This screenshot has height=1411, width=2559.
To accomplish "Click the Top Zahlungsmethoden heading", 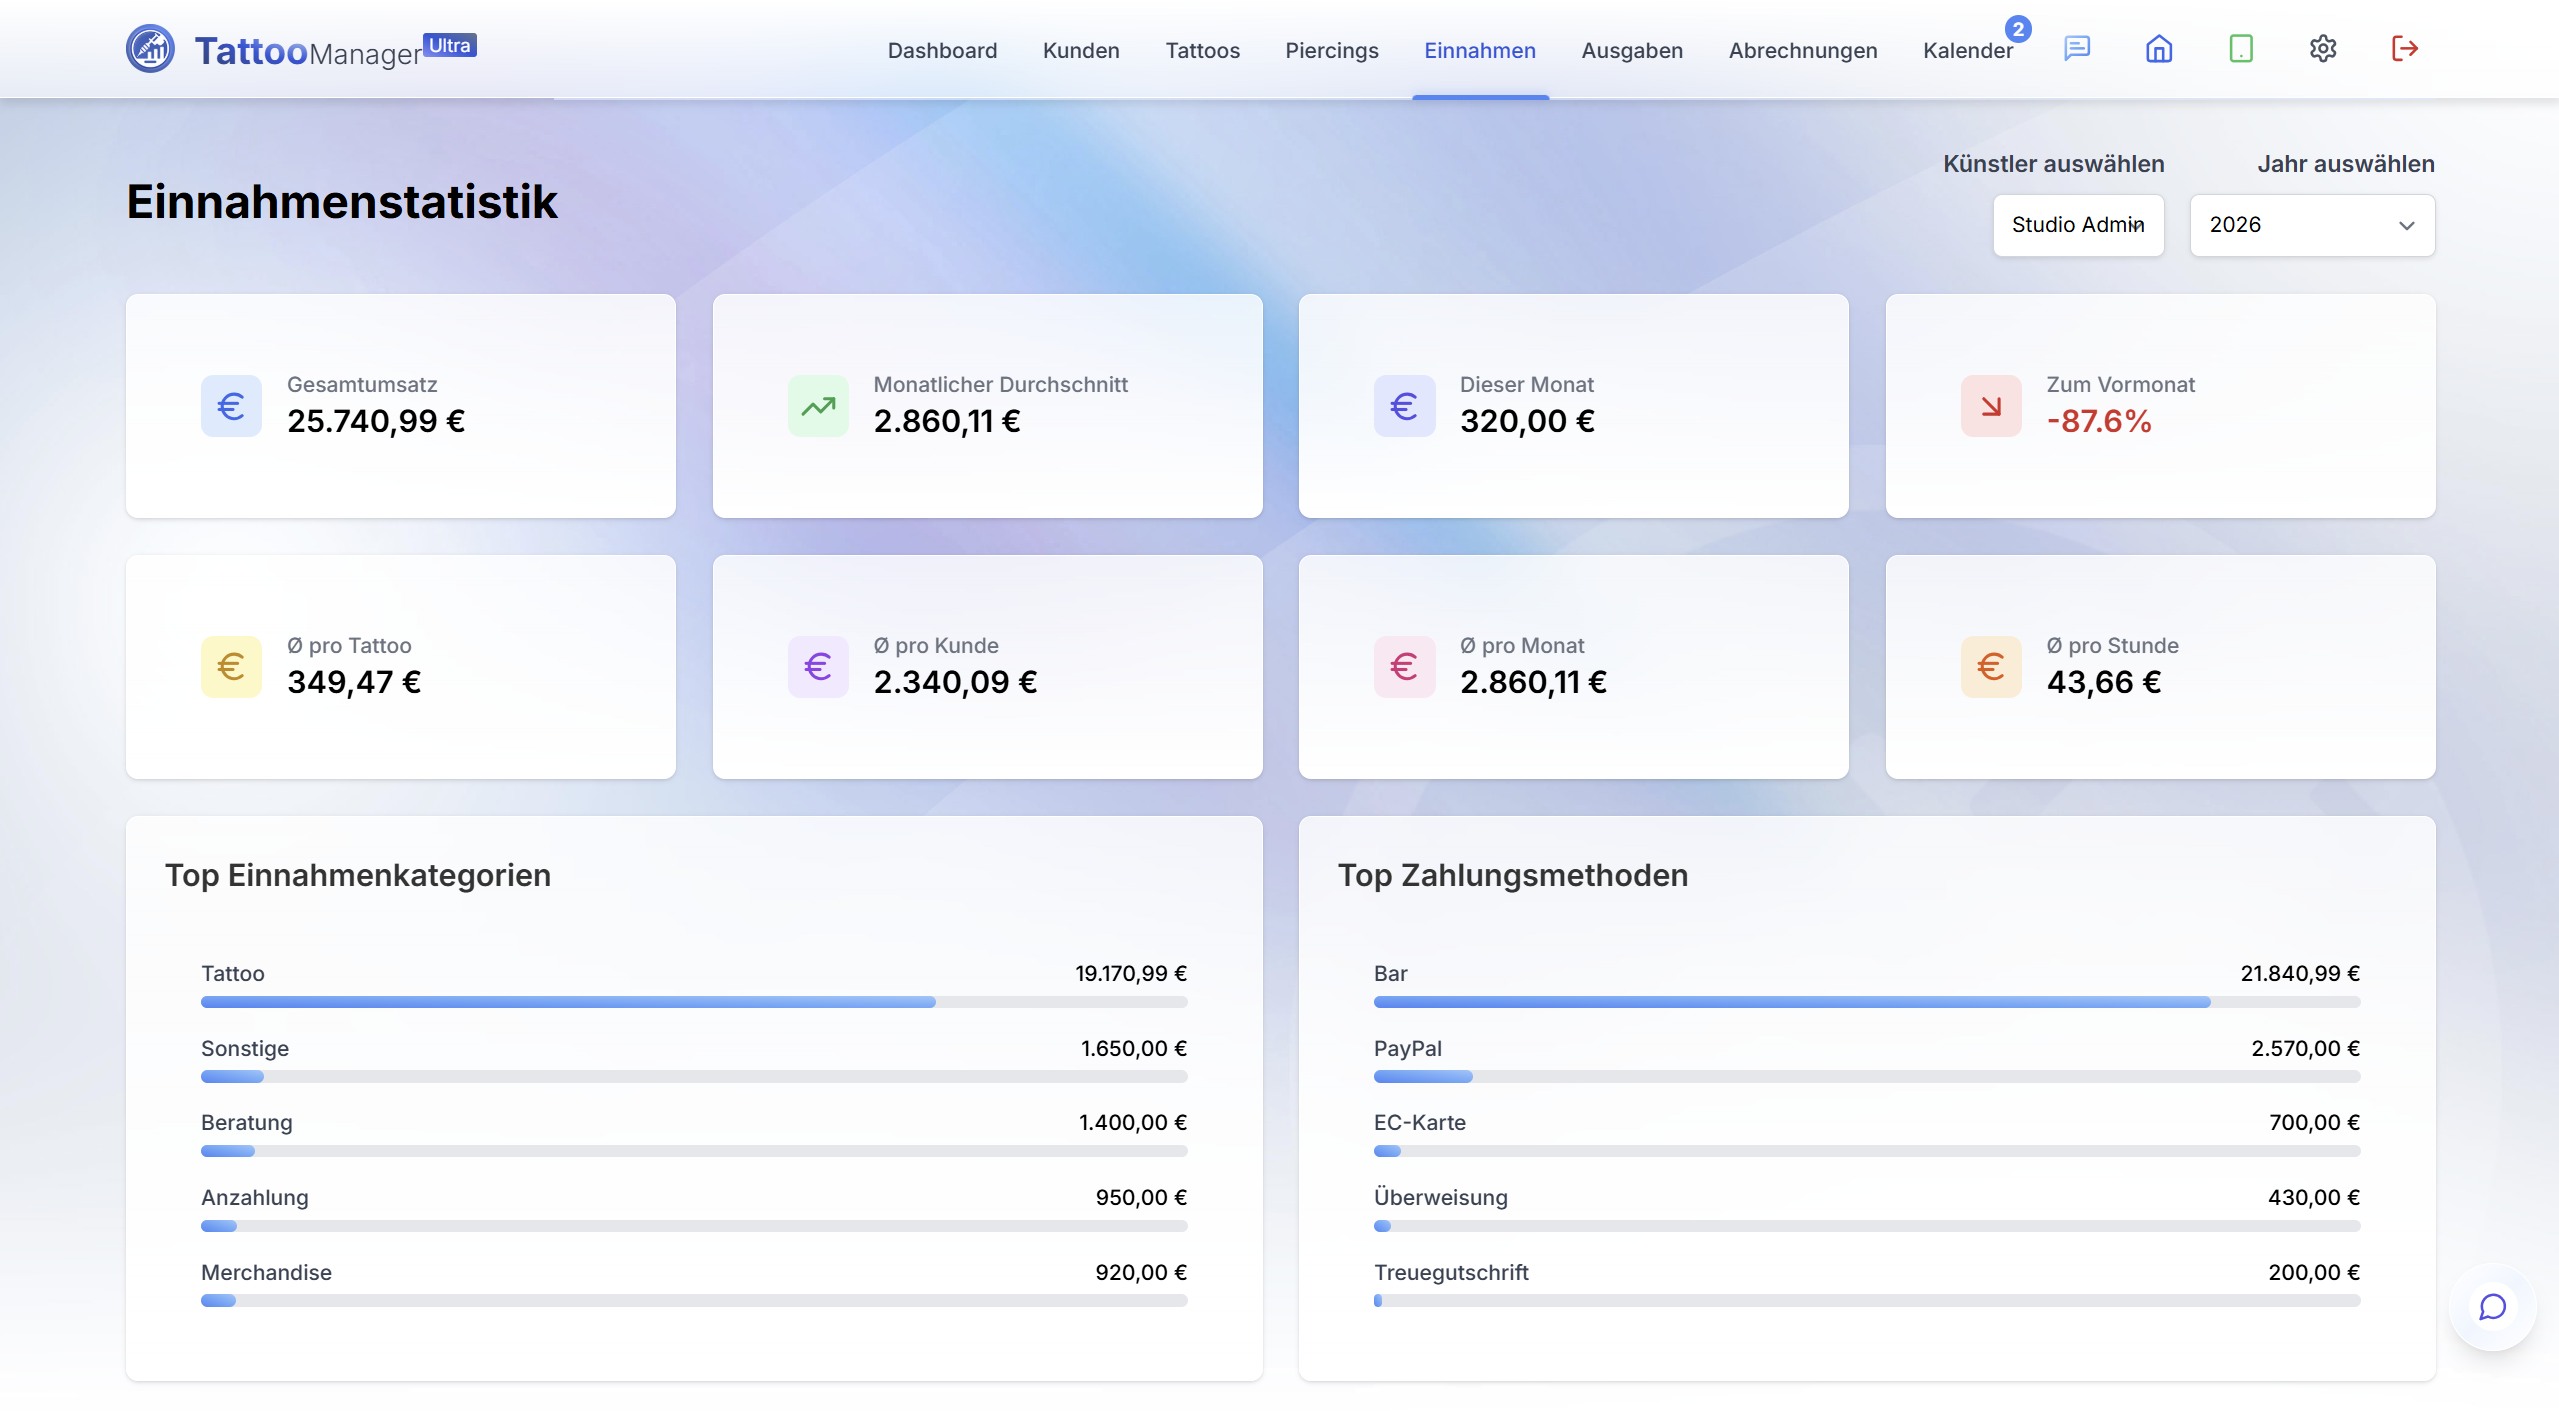I will (x=1513, y=875).
